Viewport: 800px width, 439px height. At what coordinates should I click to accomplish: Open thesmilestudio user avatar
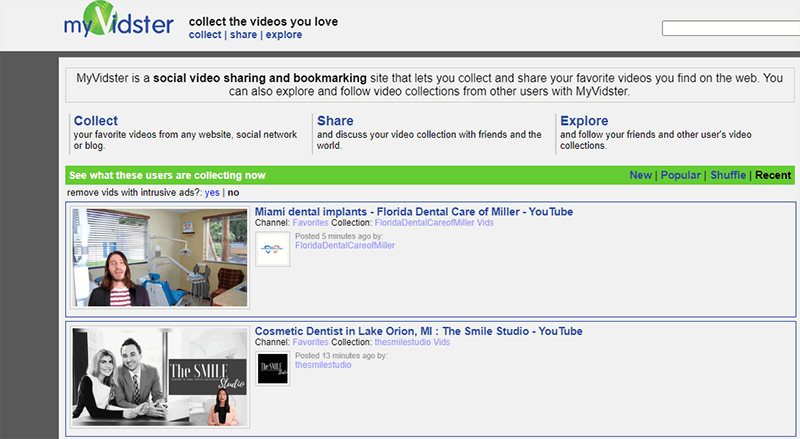pyautogui.click(x=272, y=369)
